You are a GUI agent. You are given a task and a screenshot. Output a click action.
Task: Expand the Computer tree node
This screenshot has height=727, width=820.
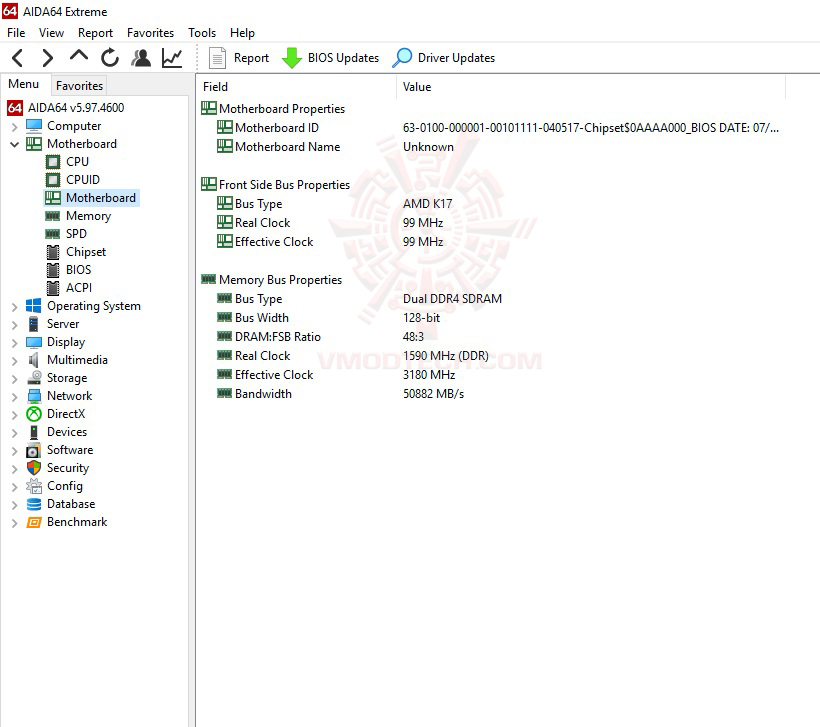[x=15, y=127]
